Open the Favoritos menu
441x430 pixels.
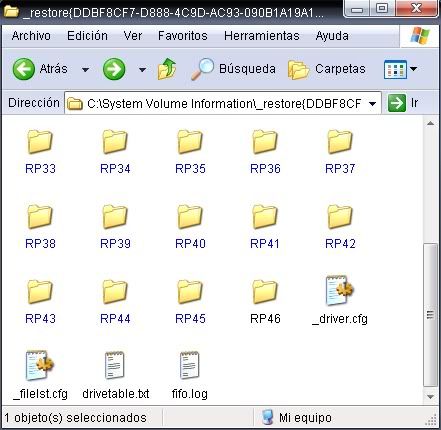183,36
